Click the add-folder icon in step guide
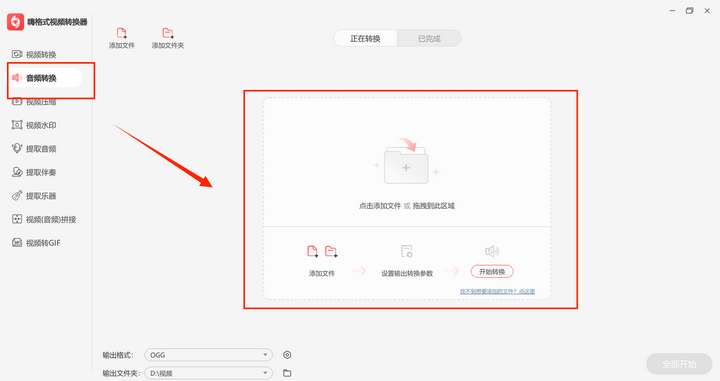The width and height of the screenshot is (720, 381). pos(331,251)
